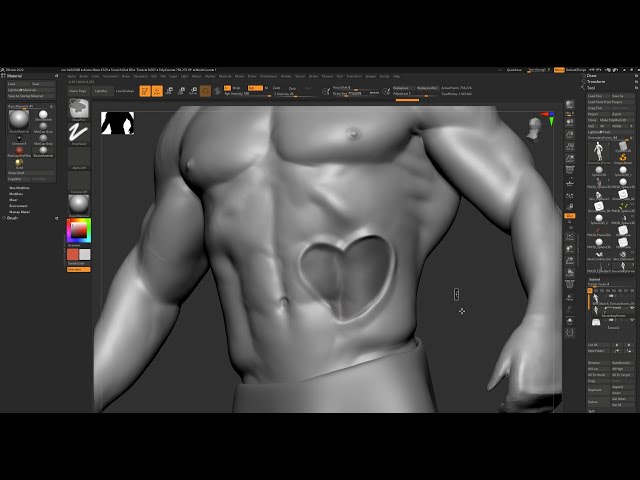This screenshot has width=640, height=480.
Task: Open the Brush menu
Action: click(x=84, y=76)
